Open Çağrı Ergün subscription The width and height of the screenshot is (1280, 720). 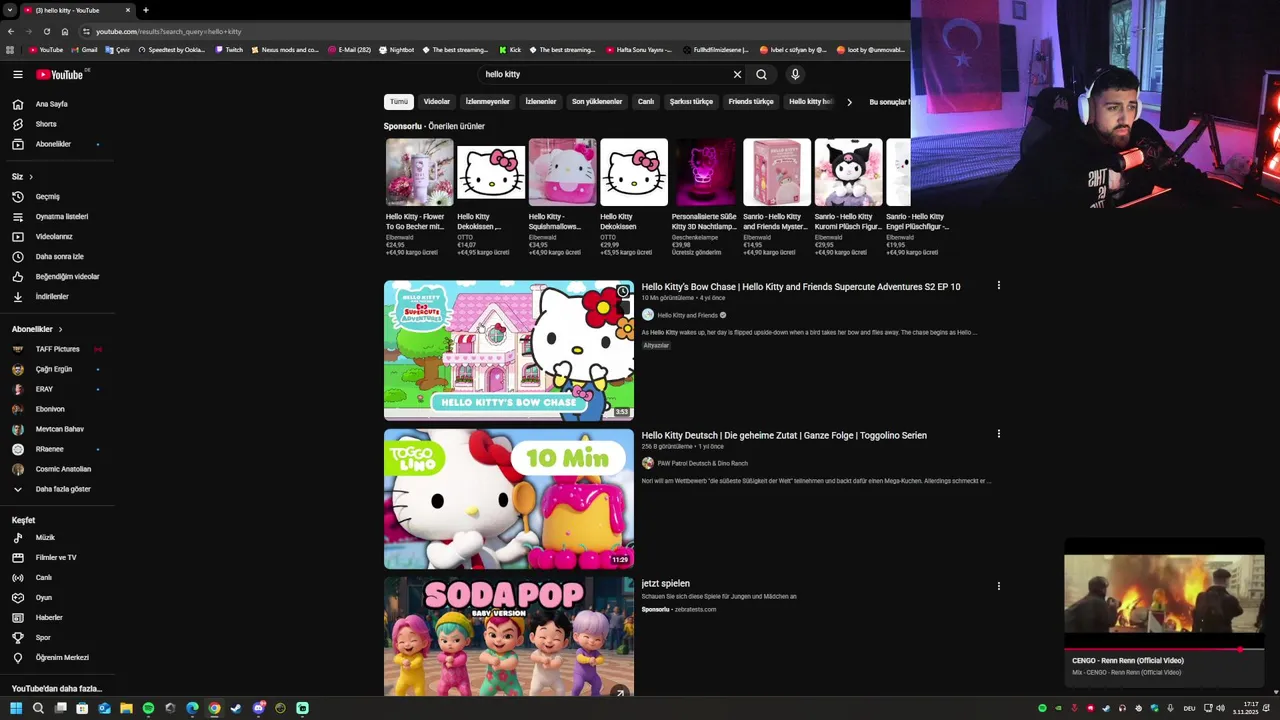(56, 369)
